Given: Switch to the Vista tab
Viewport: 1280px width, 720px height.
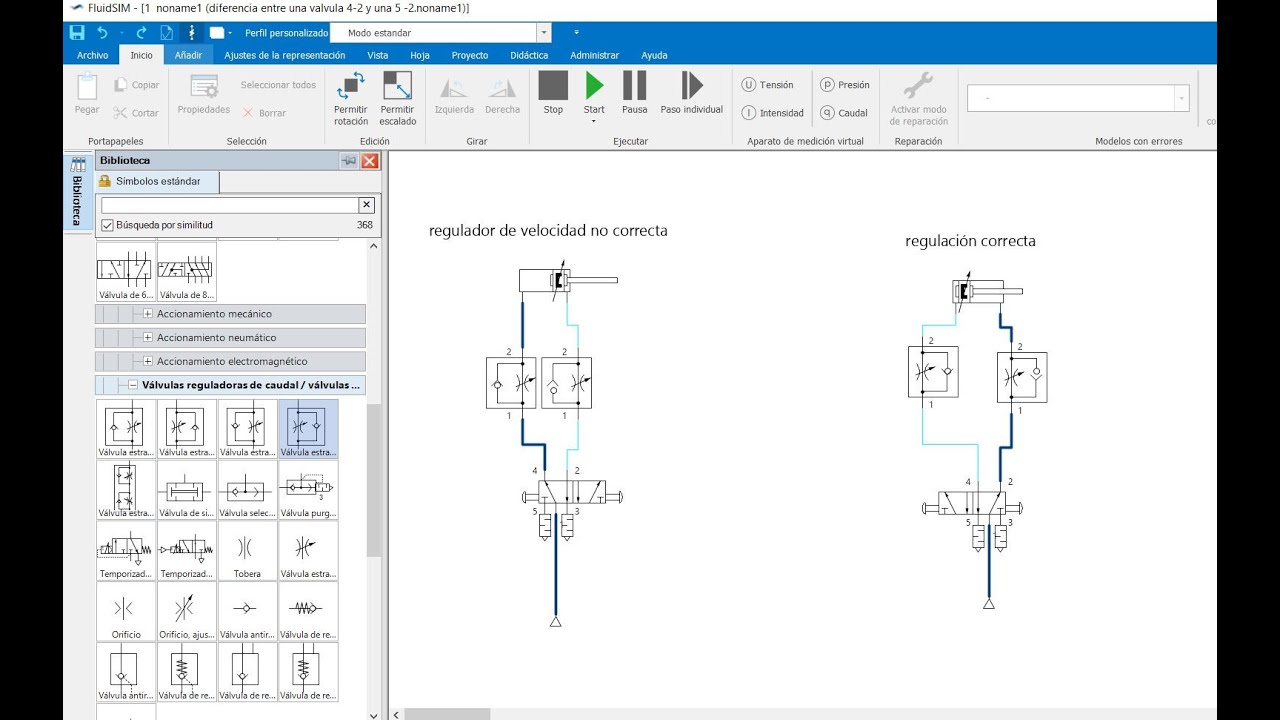Looking at the screenshot, I should click(x=378, y=55).
